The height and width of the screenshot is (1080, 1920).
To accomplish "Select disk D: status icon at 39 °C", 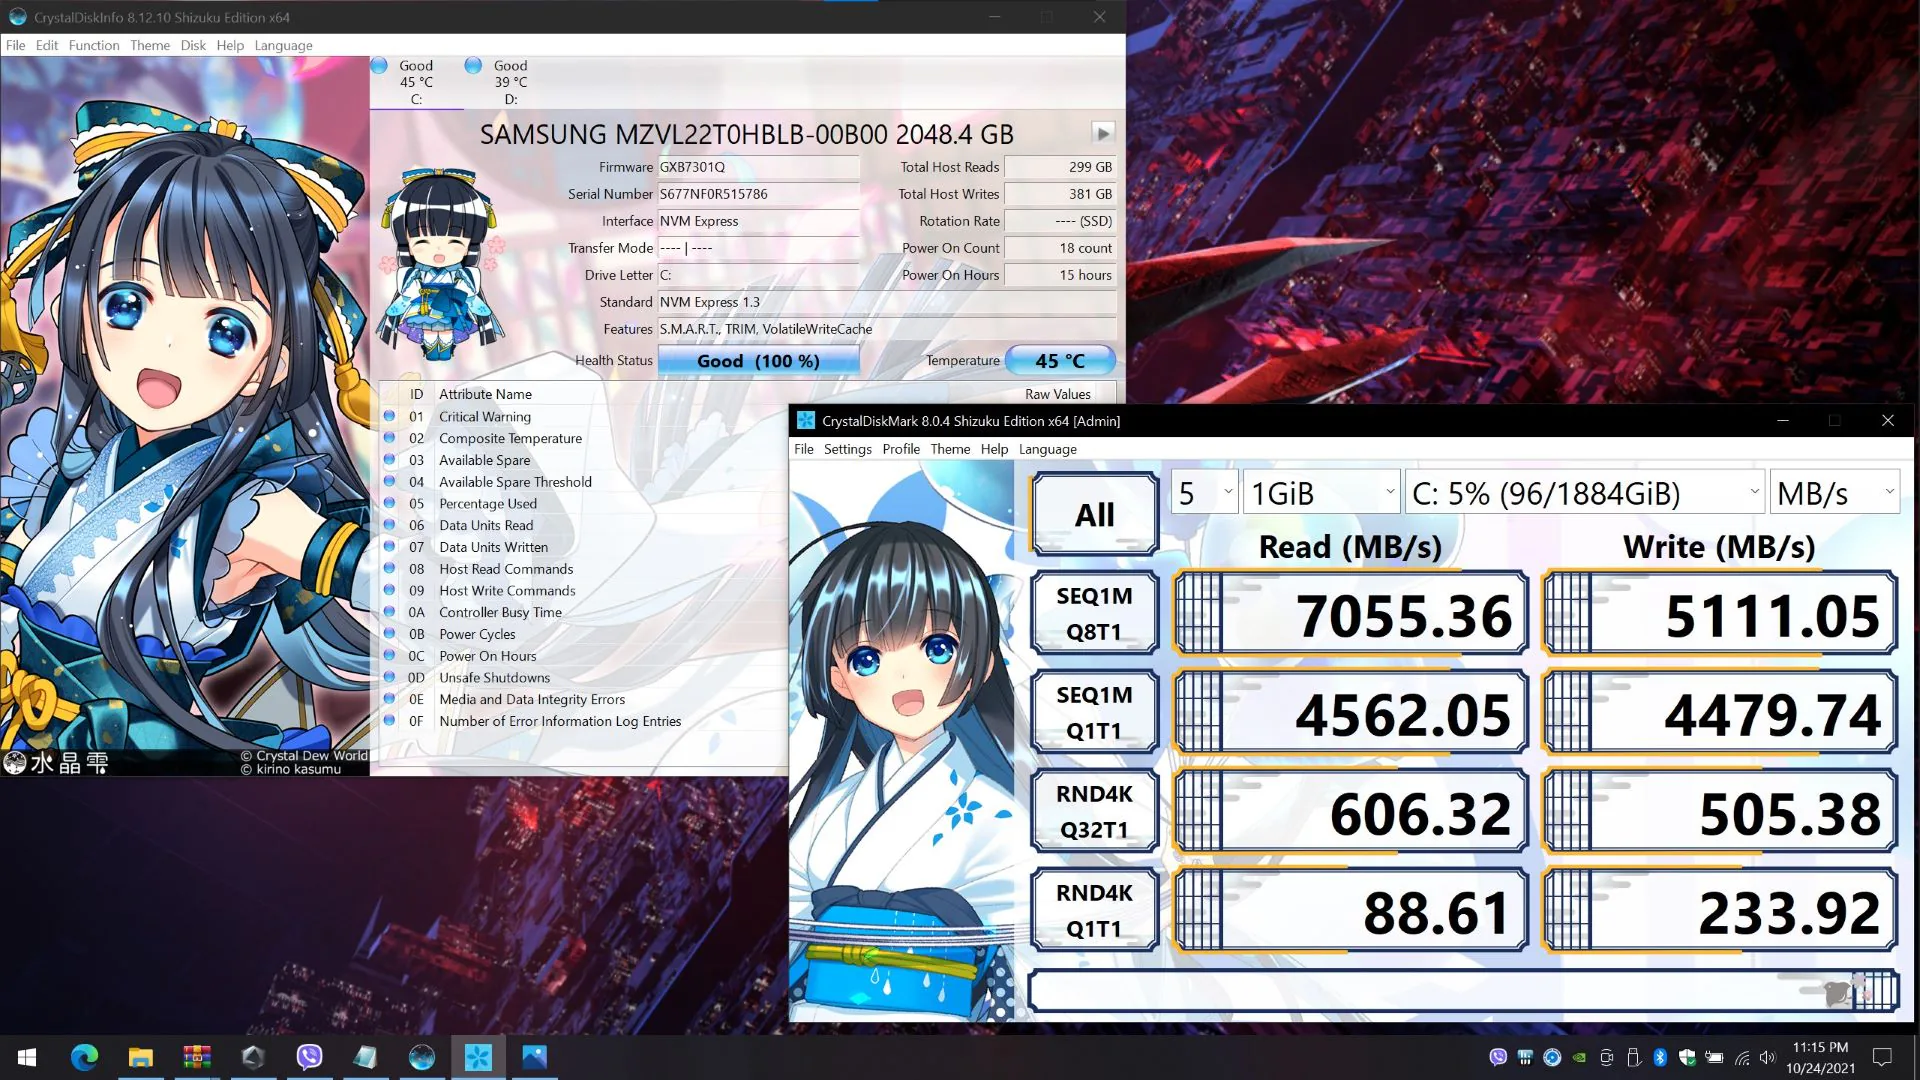I will point(473,66).
